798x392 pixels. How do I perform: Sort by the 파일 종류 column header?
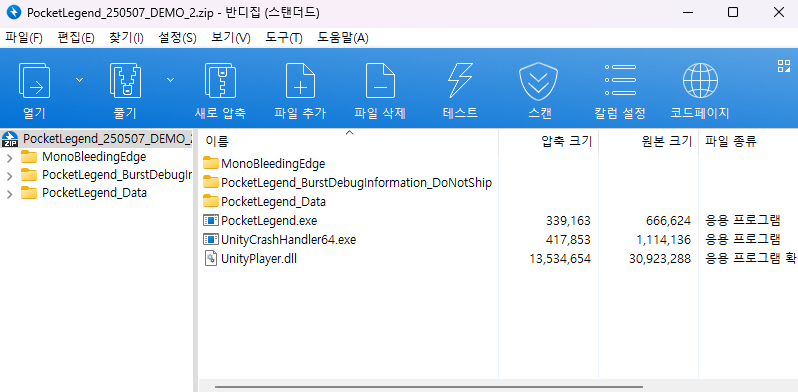pos(730,142)
